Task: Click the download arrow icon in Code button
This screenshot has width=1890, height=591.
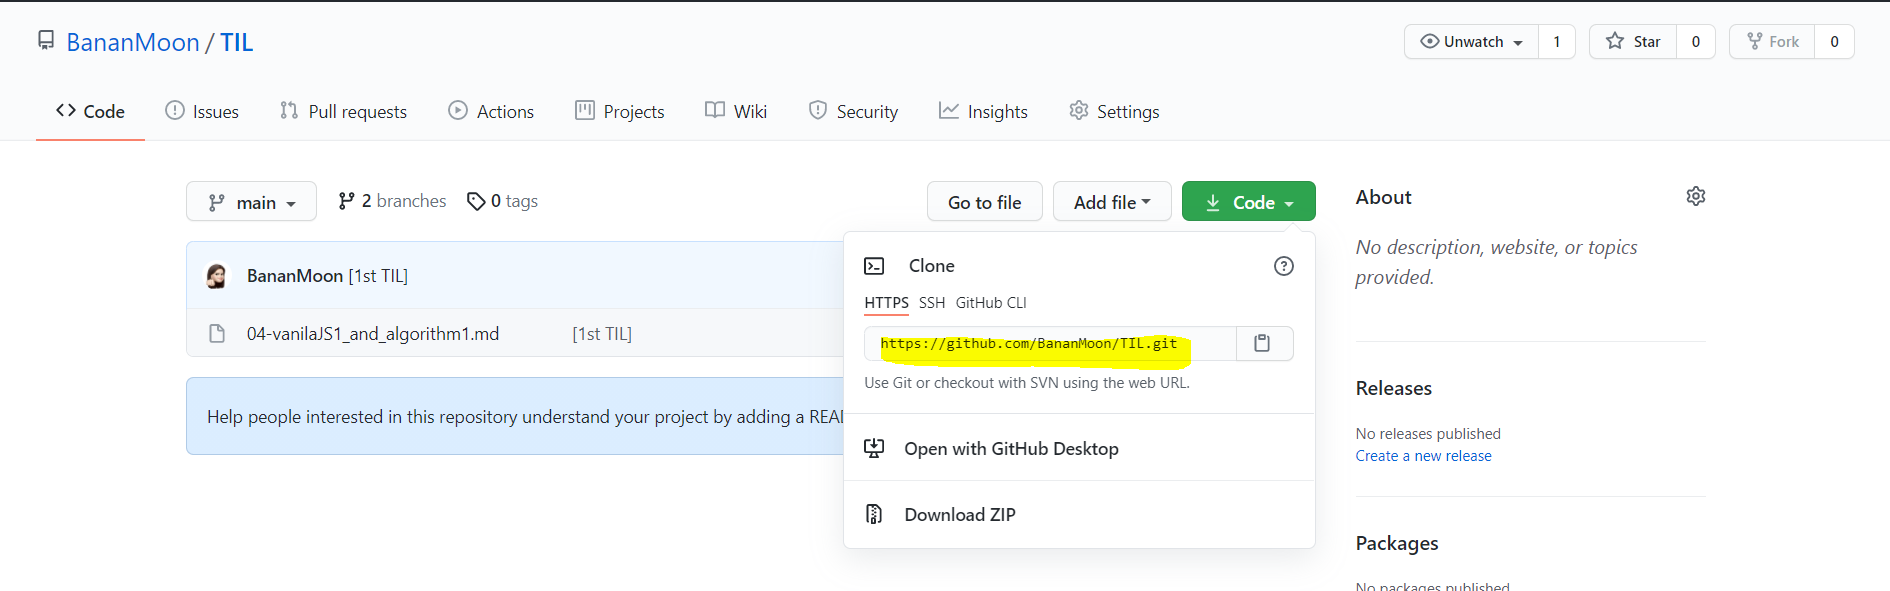Action: pos(1213,202)
